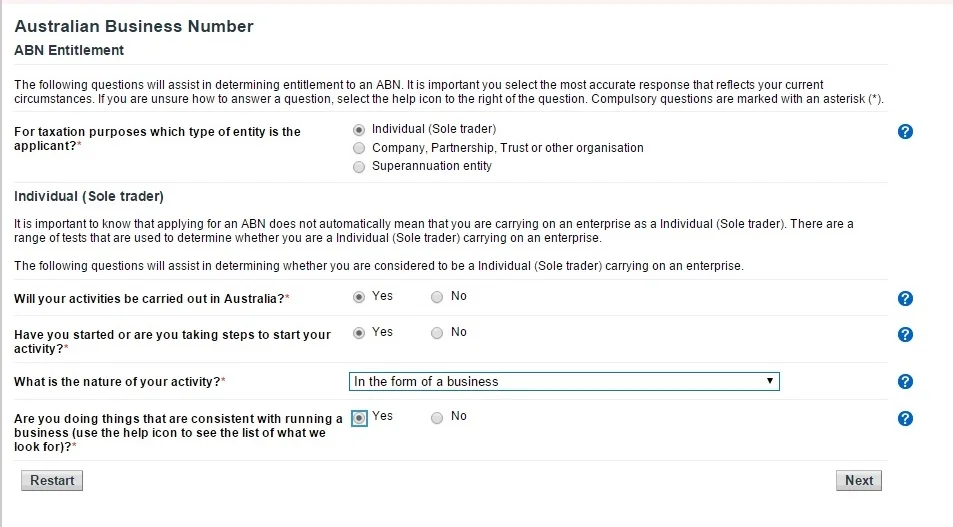
Task: Select Yes for activities carried out in Australia
Action: point(360,297)
